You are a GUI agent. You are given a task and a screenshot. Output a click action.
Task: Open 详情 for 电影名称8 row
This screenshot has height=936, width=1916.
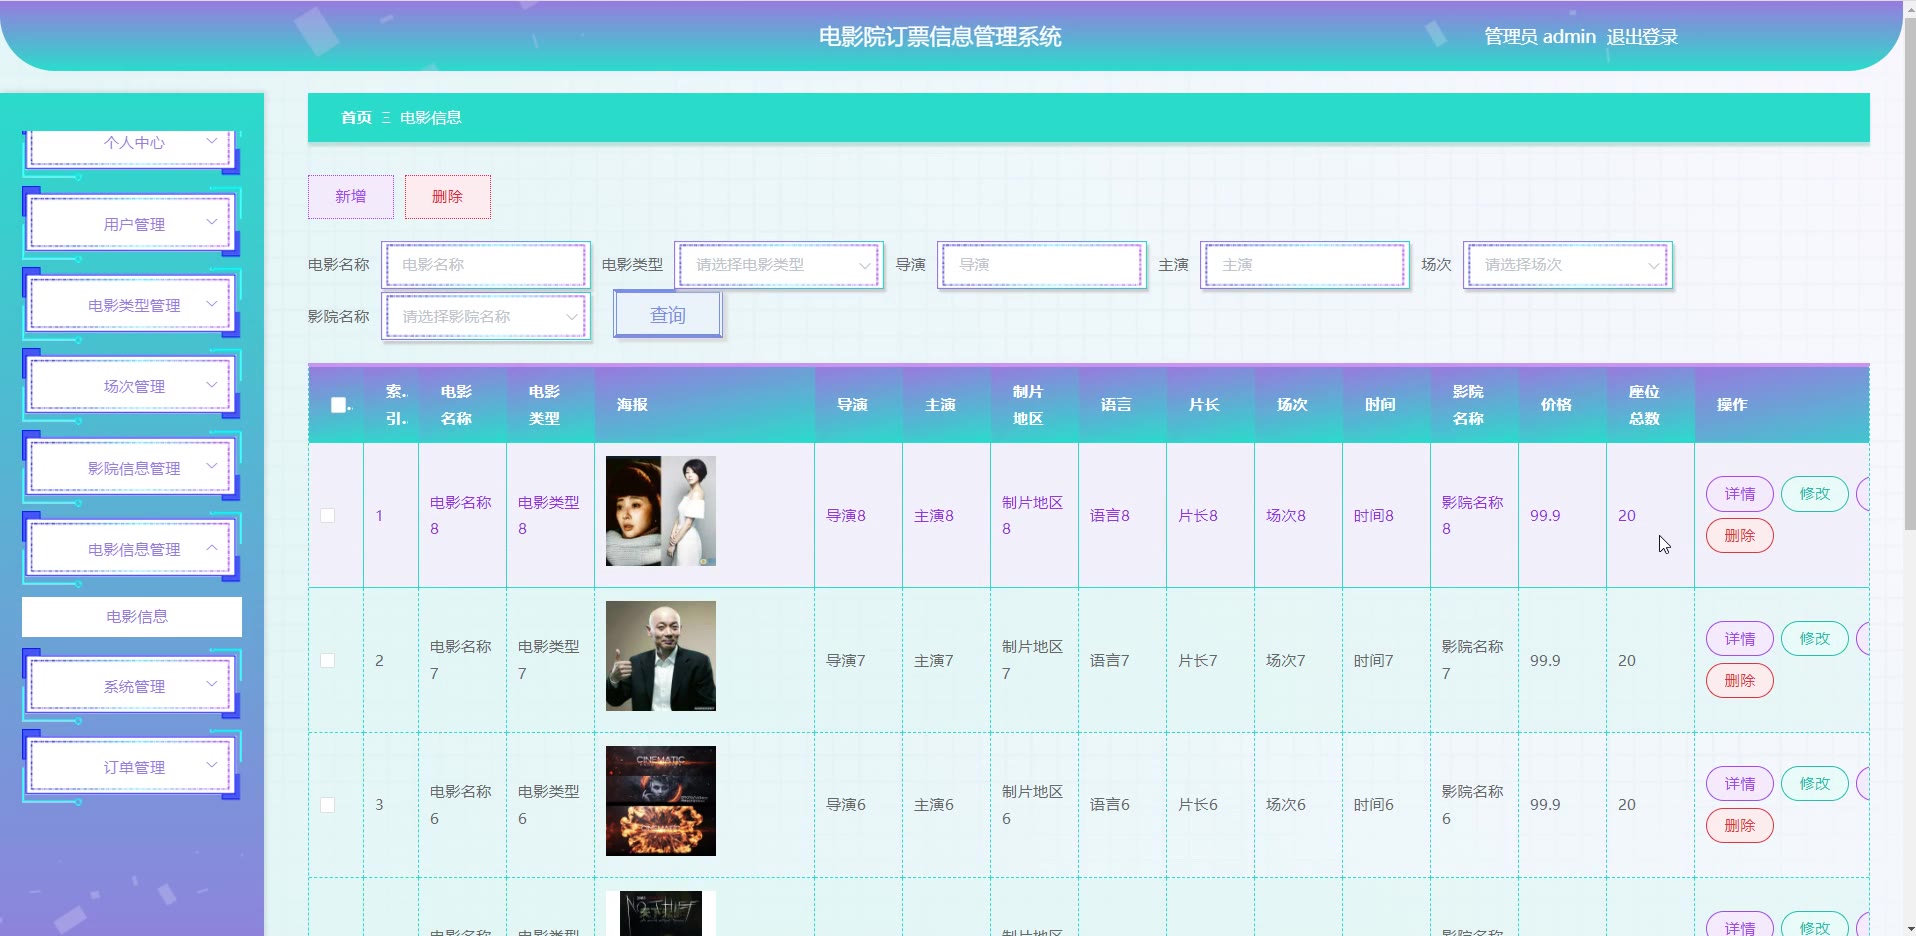(x=1740, y=494)
